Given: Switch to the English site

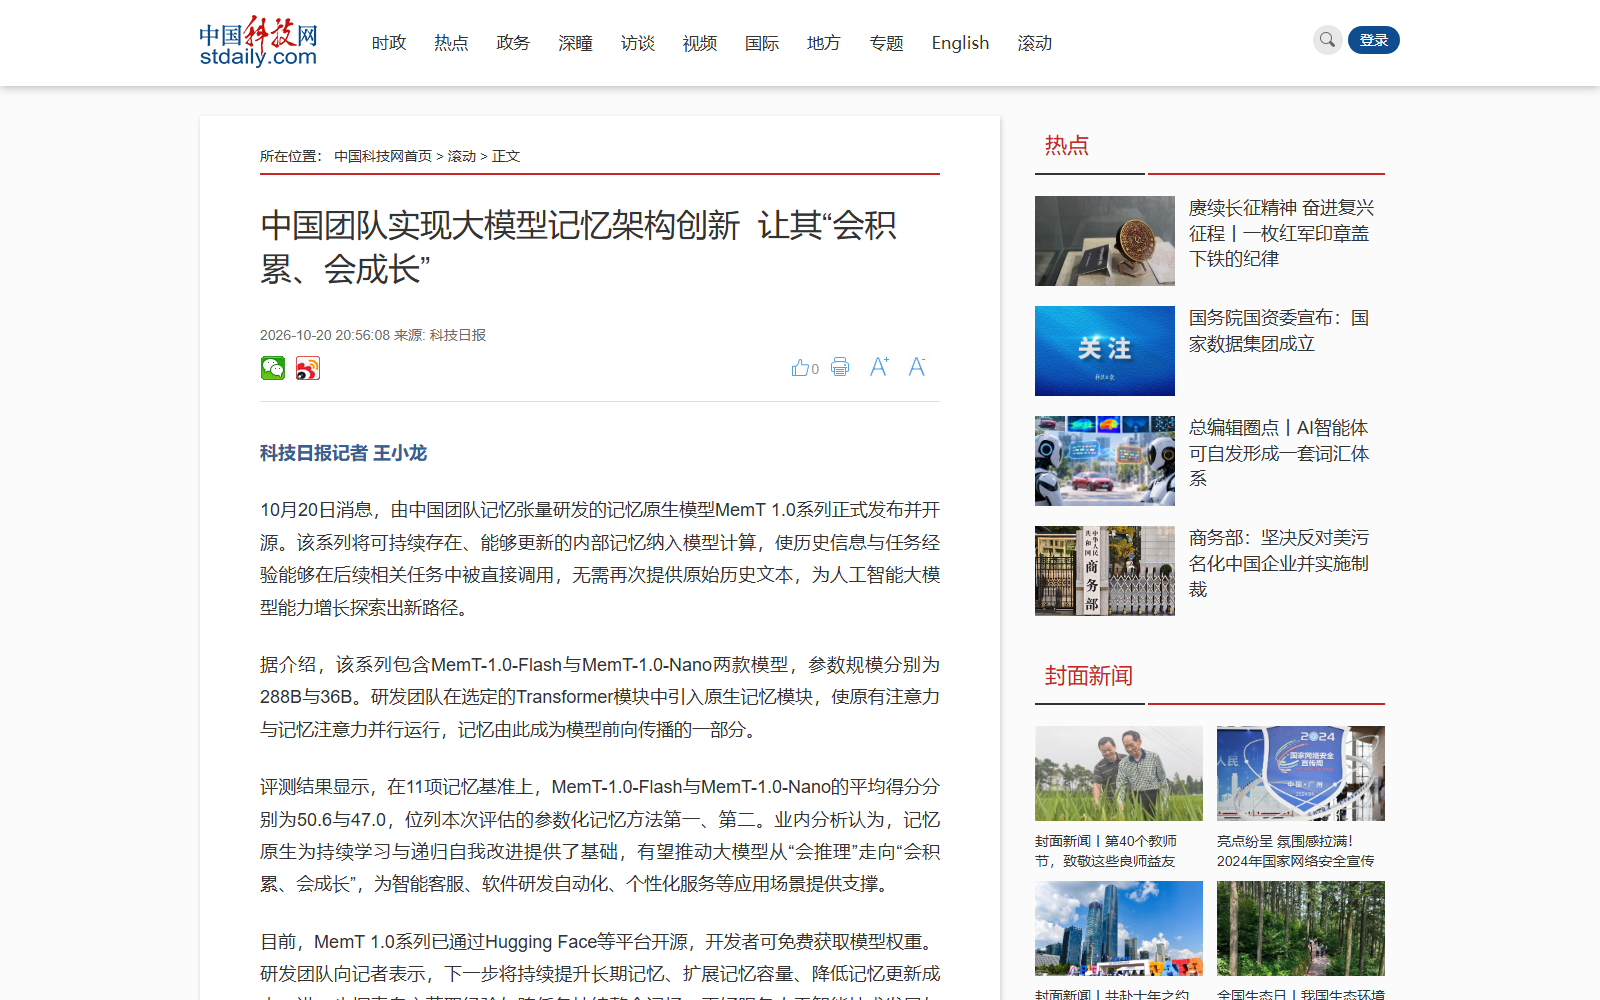Looking at the screenshot, I should 960,43.
